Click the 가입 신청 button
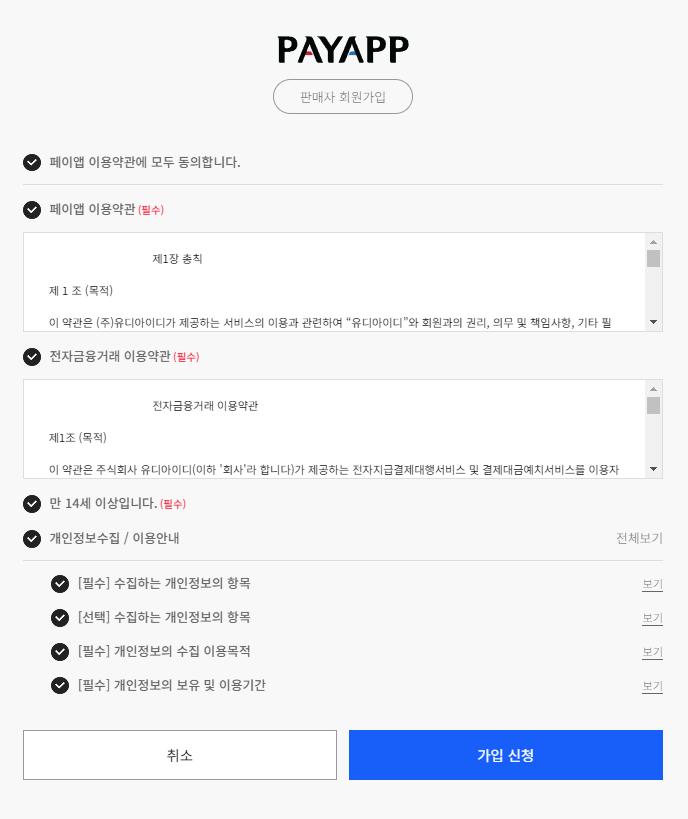 click(x=506, y=755)
